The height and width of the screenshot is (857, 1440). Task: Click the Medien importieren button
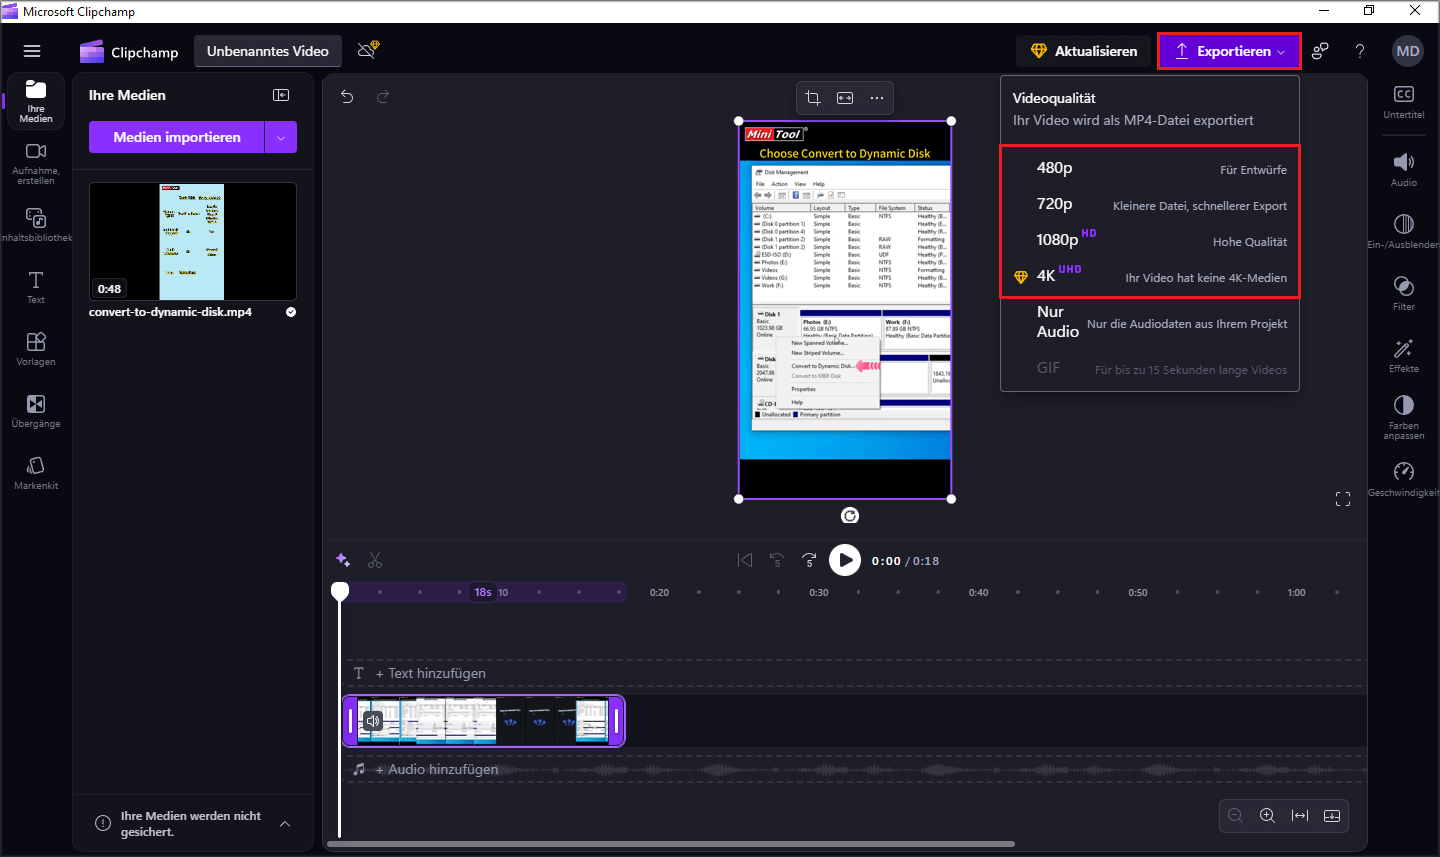[x=177, y=137]
